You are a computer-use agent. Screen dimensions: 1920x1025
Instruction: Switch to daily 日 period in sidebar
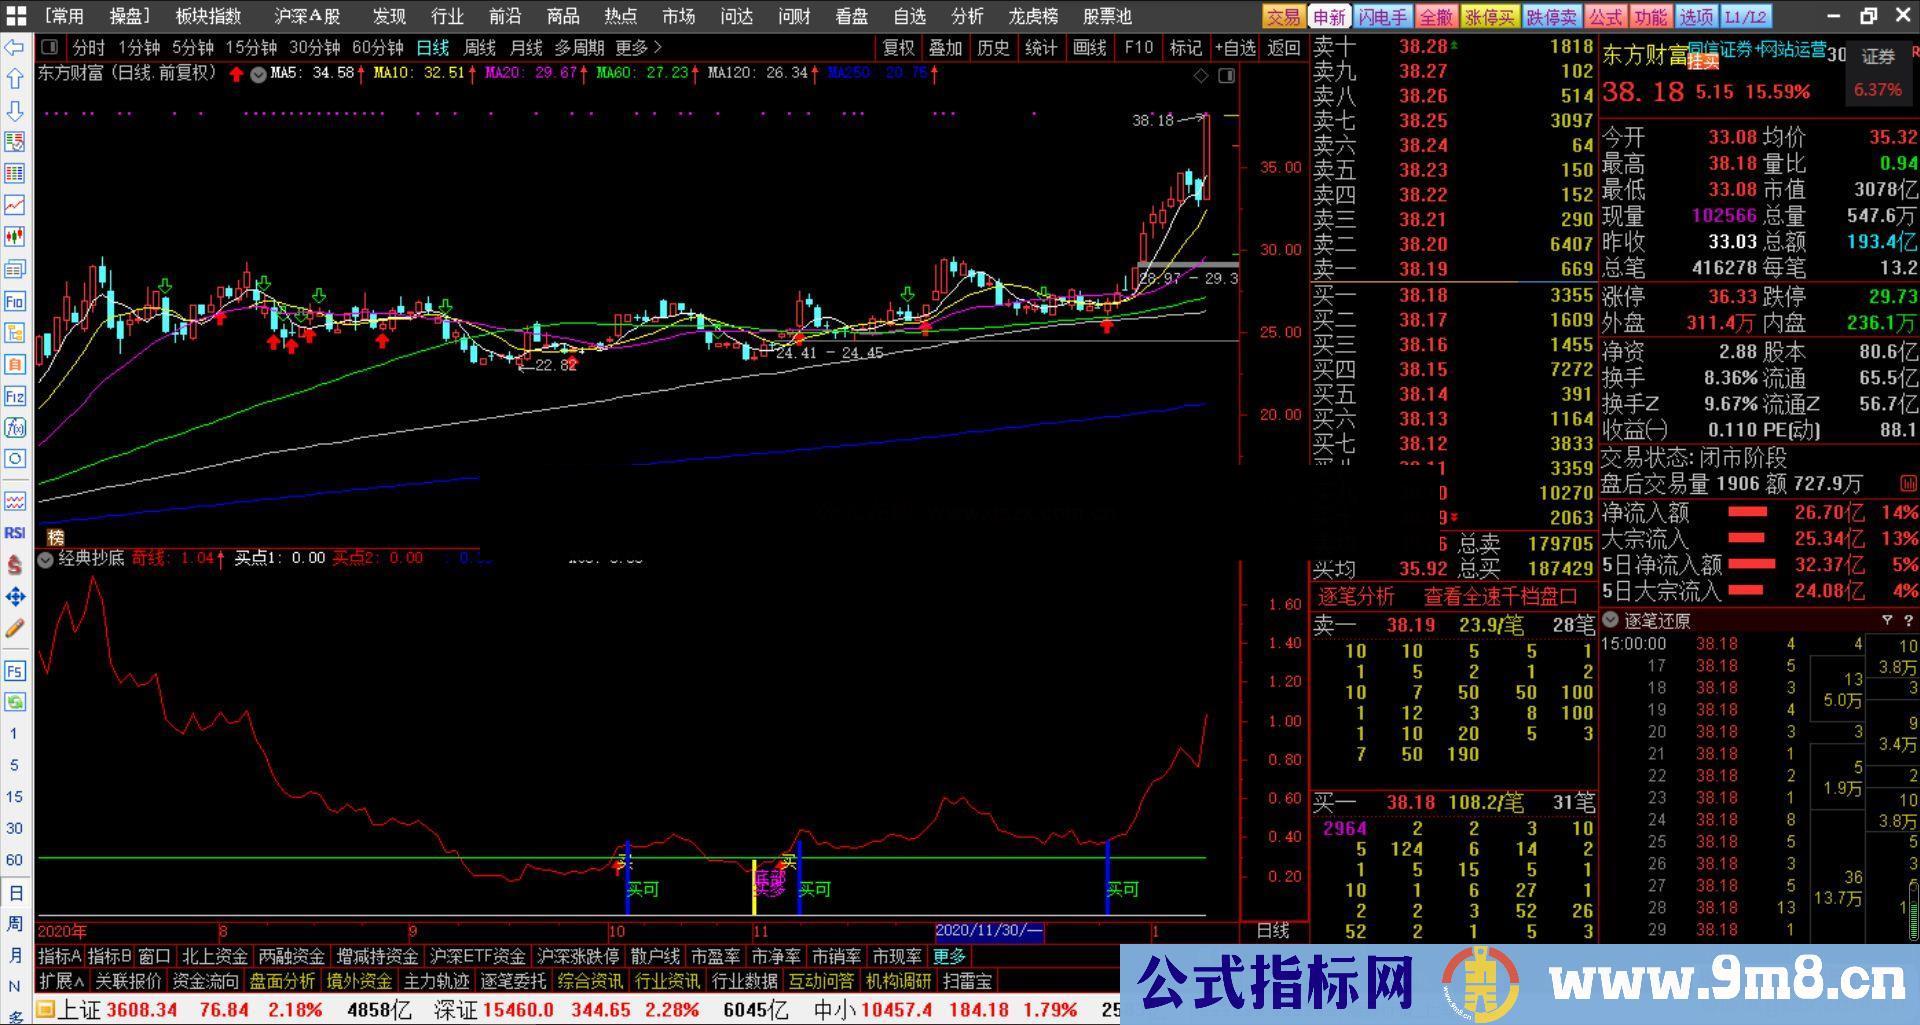tap(14, 893)
